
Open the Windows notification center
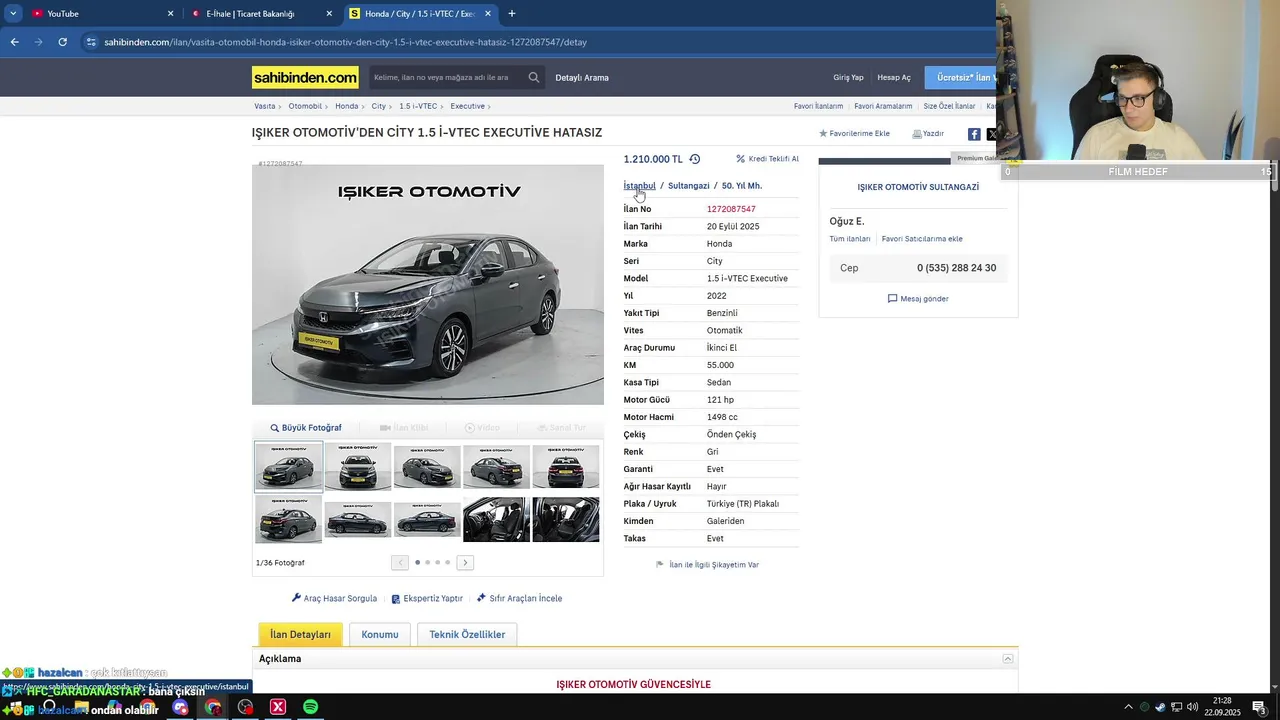click(x=1258, y=707)
